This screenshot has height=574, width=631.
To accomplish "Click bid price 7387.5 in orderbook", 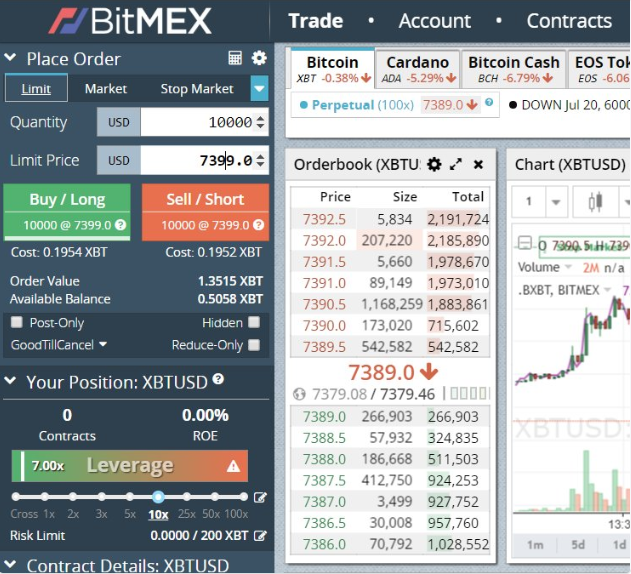I will click(x=324, y=480).
